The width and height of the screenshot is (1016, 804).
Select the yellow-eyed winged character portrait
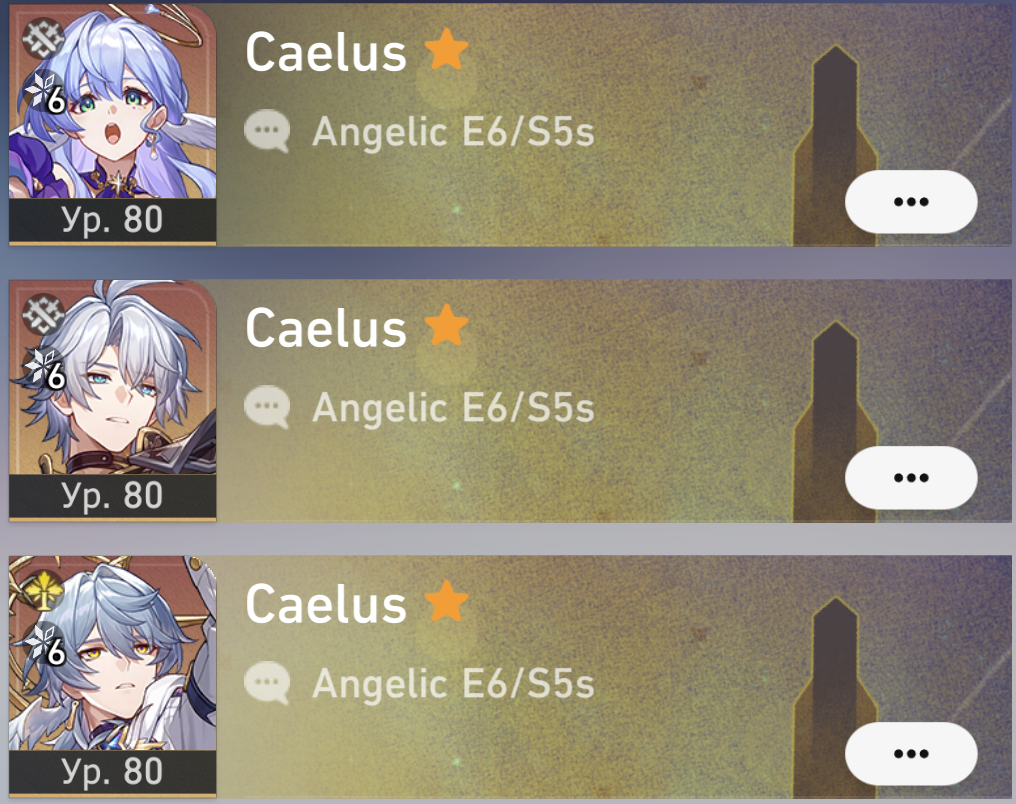click(x=113, y=654)
